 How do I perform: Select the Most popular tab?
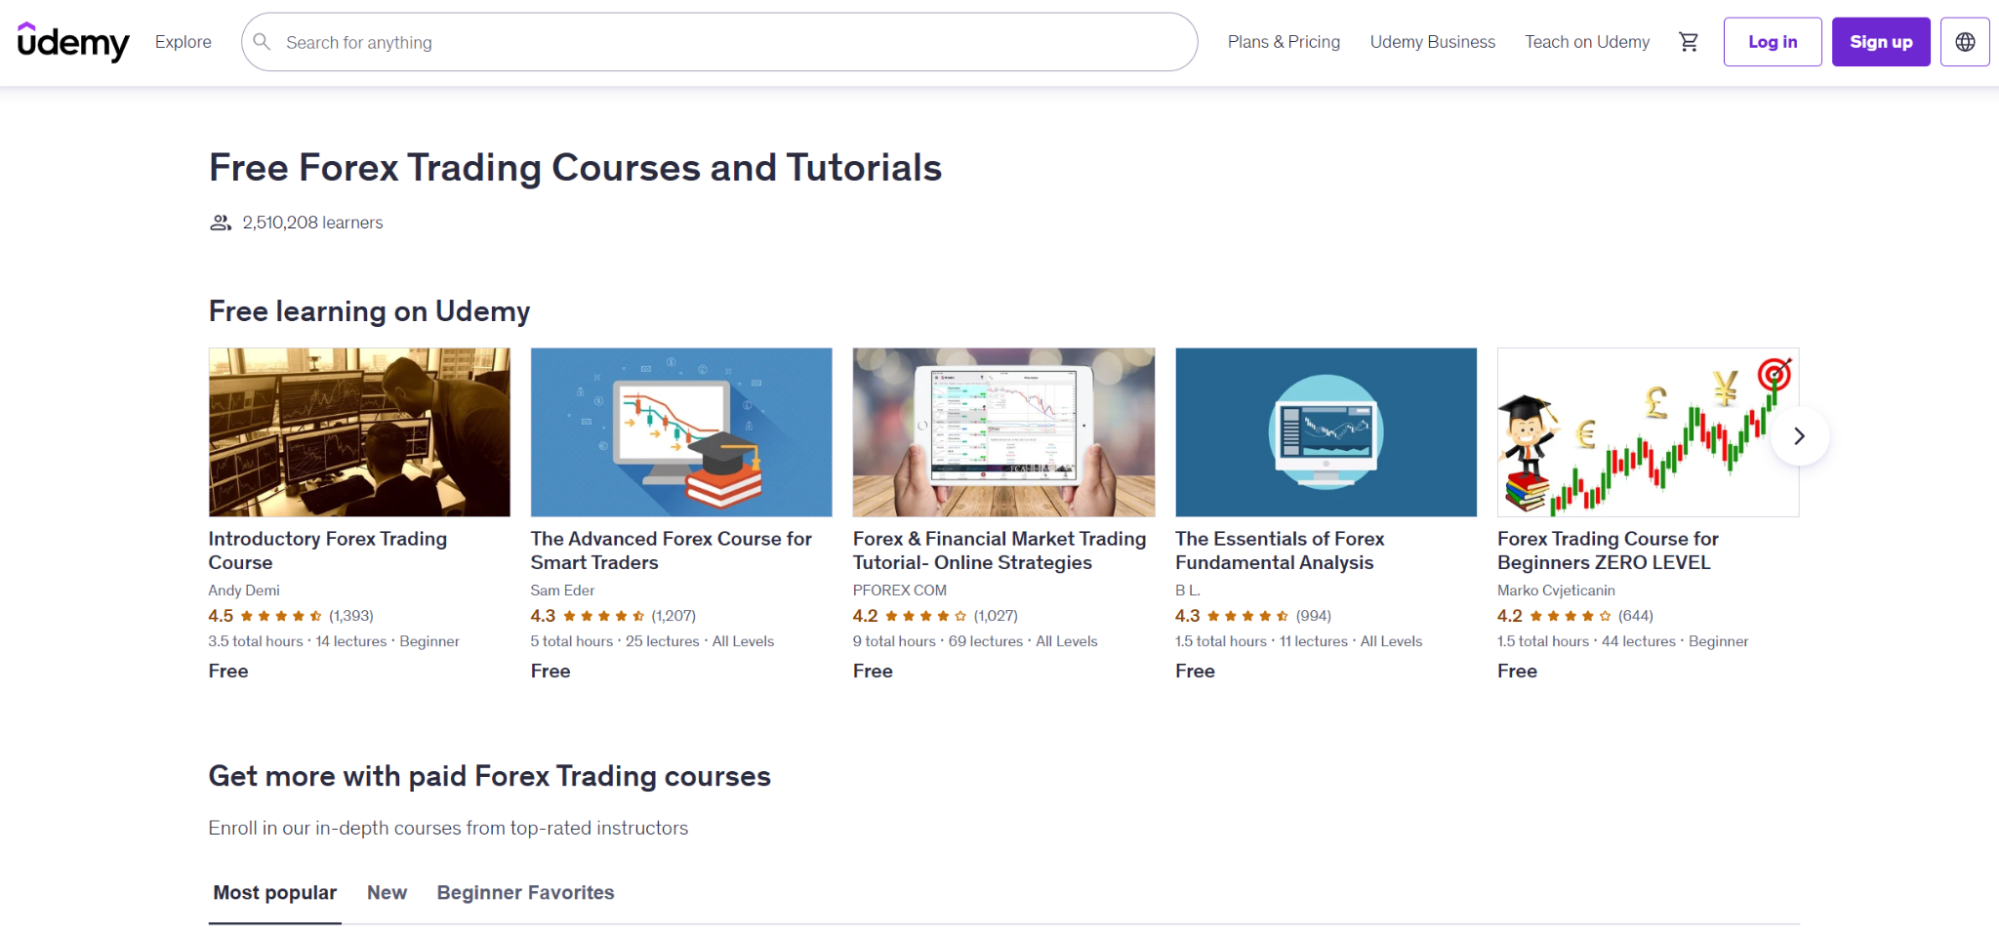pos(275,893)
